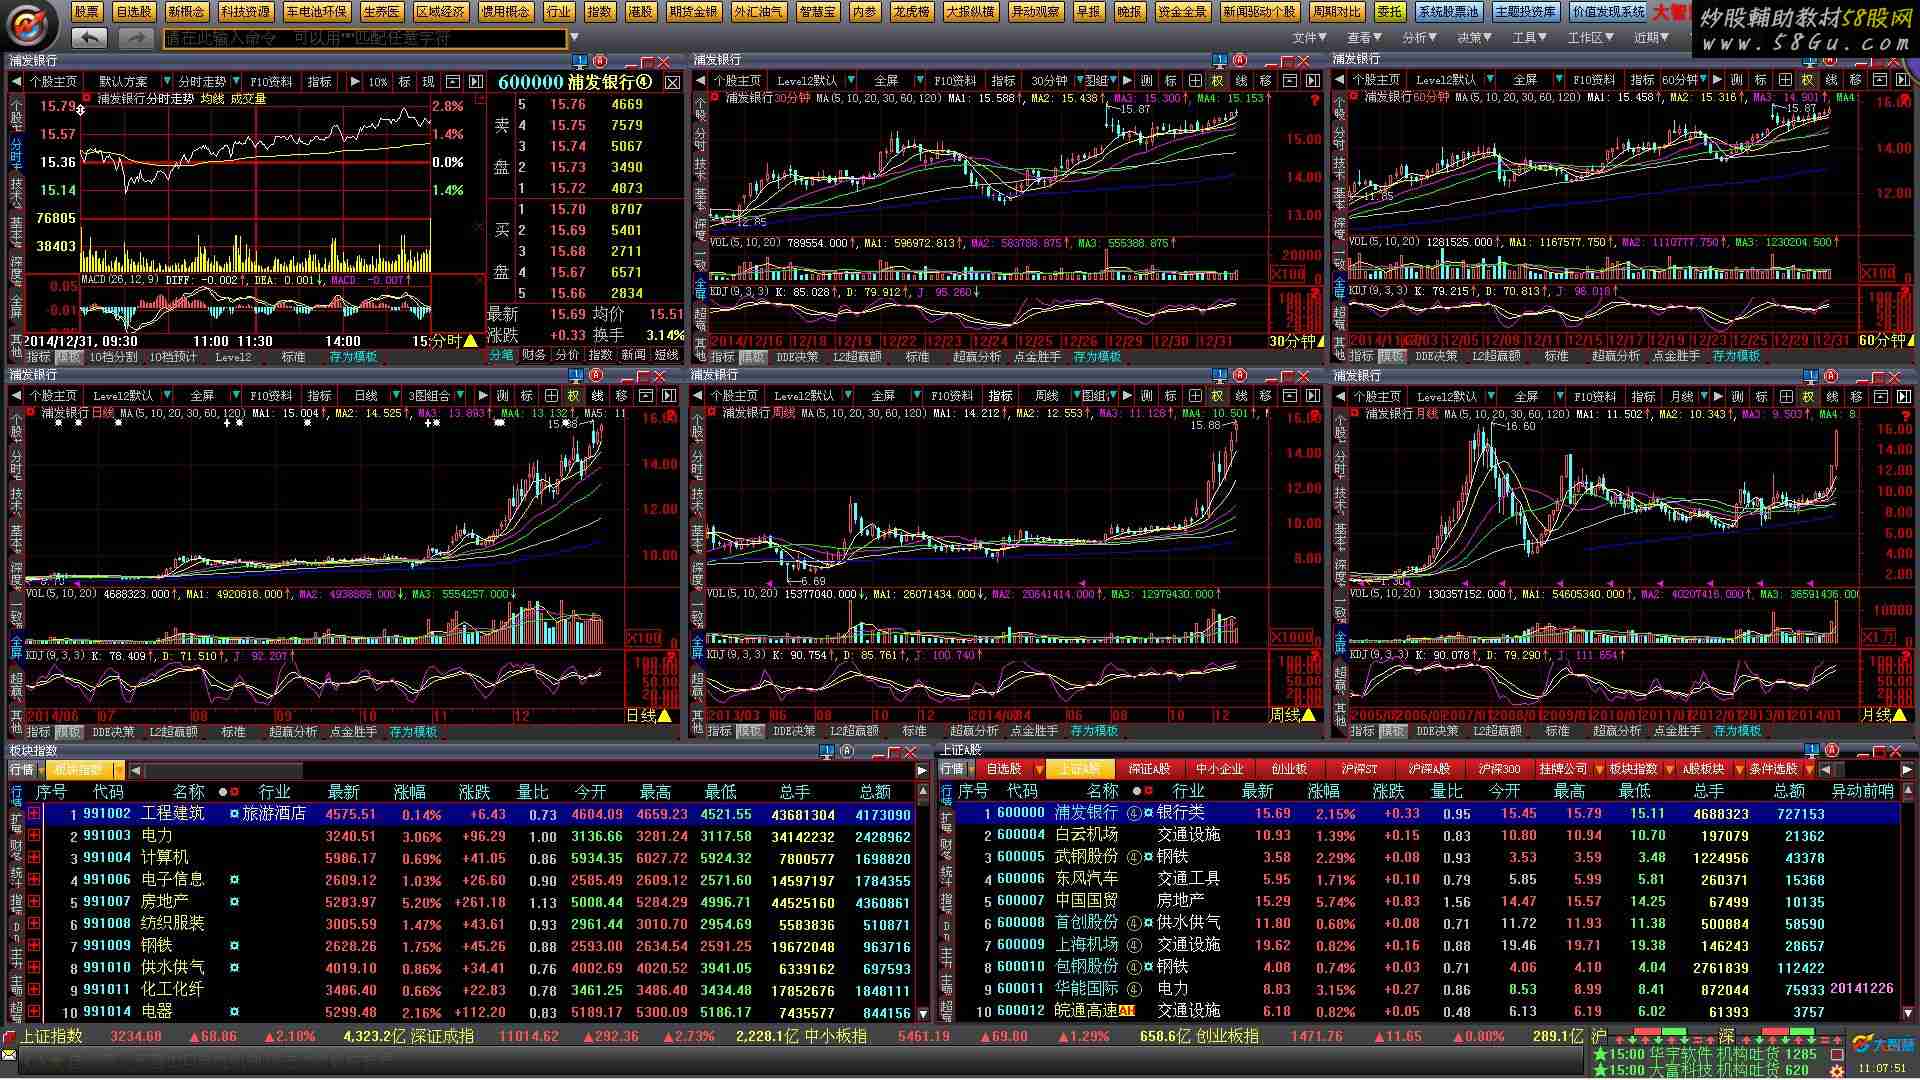Switch to 10档分割 tab in intraday panel

114,356
